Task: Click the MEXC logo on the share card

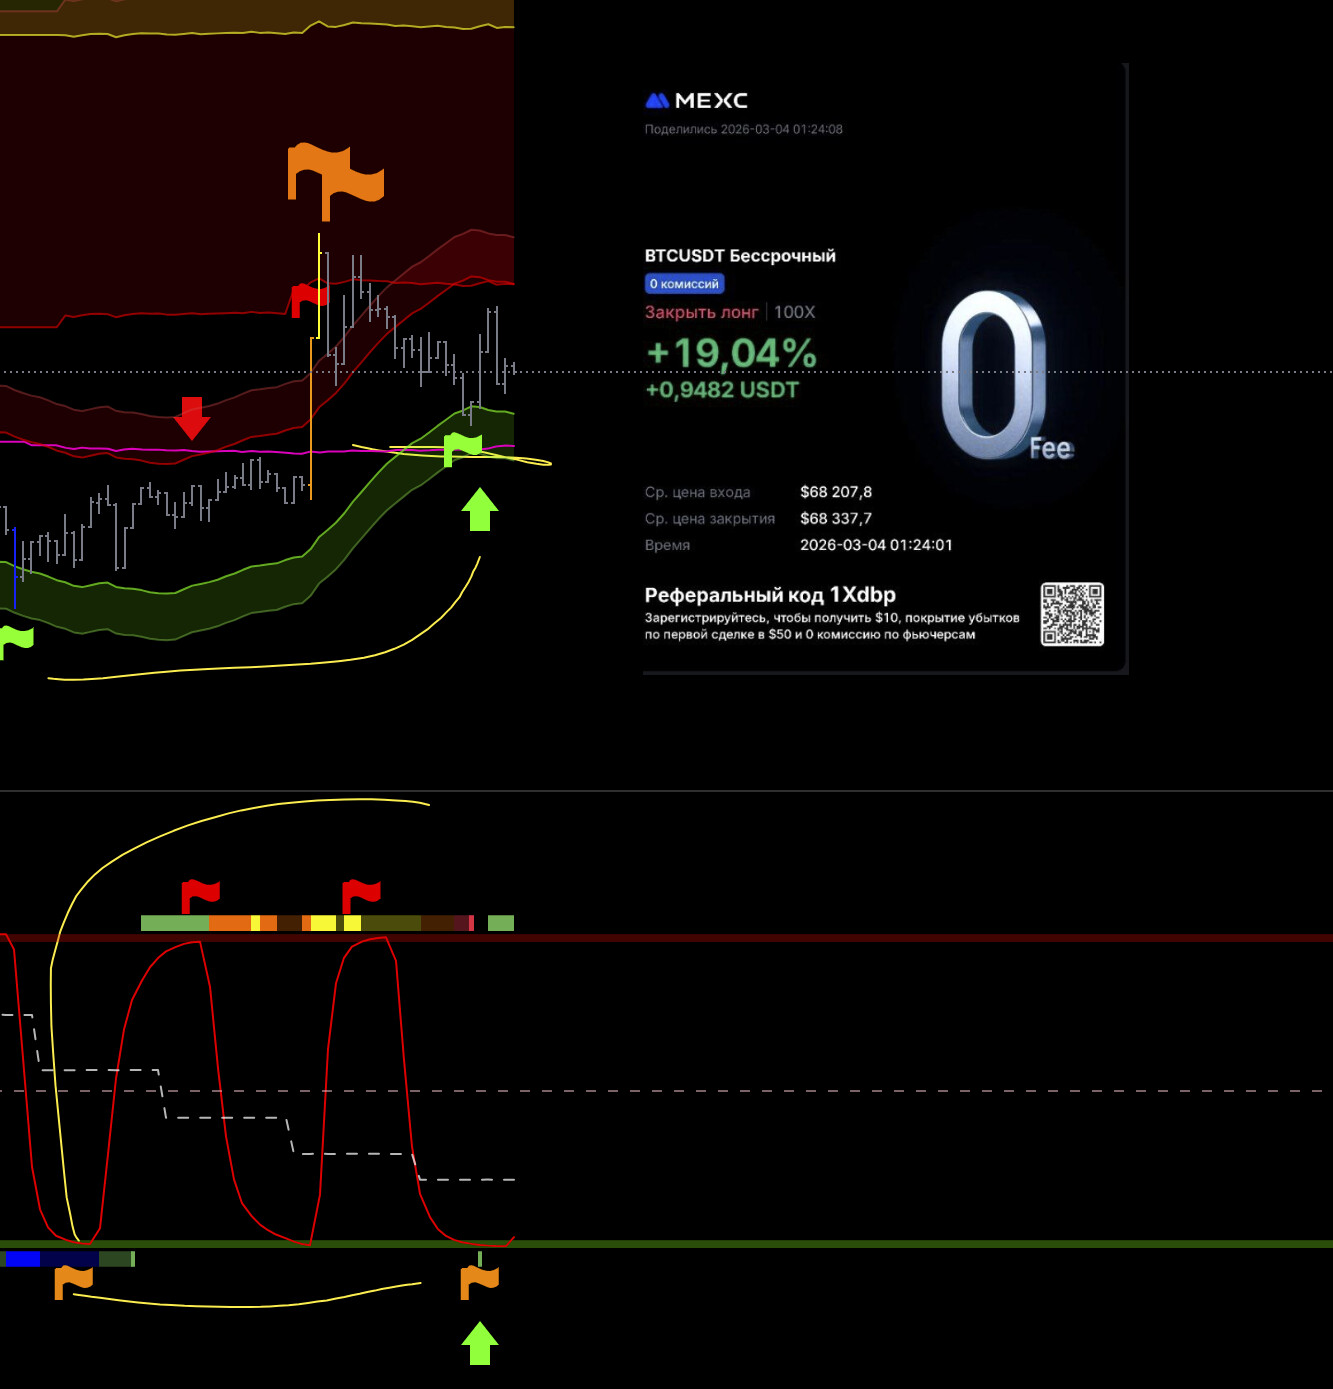Action: point(697,100)
